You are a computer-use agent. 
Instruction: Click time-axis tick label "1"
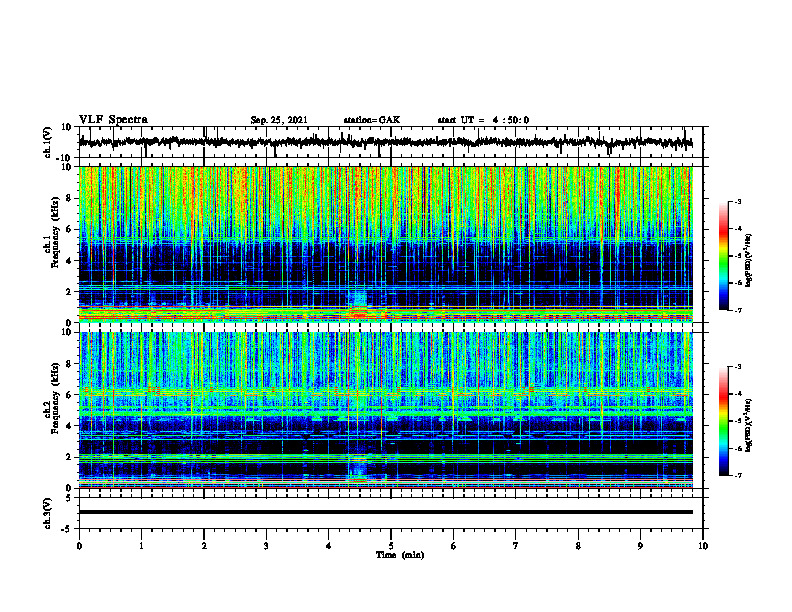141,546
